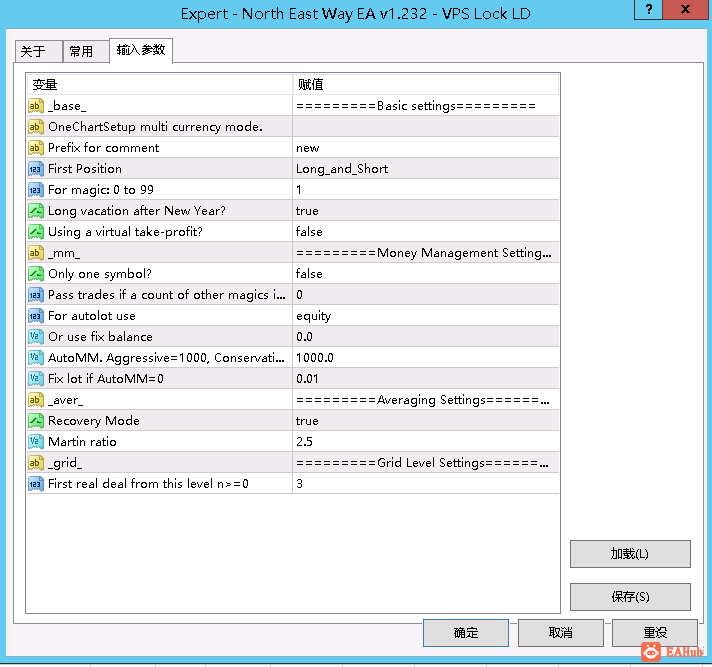Click the Martin ratio value 2.5

[x=425, y=441]
